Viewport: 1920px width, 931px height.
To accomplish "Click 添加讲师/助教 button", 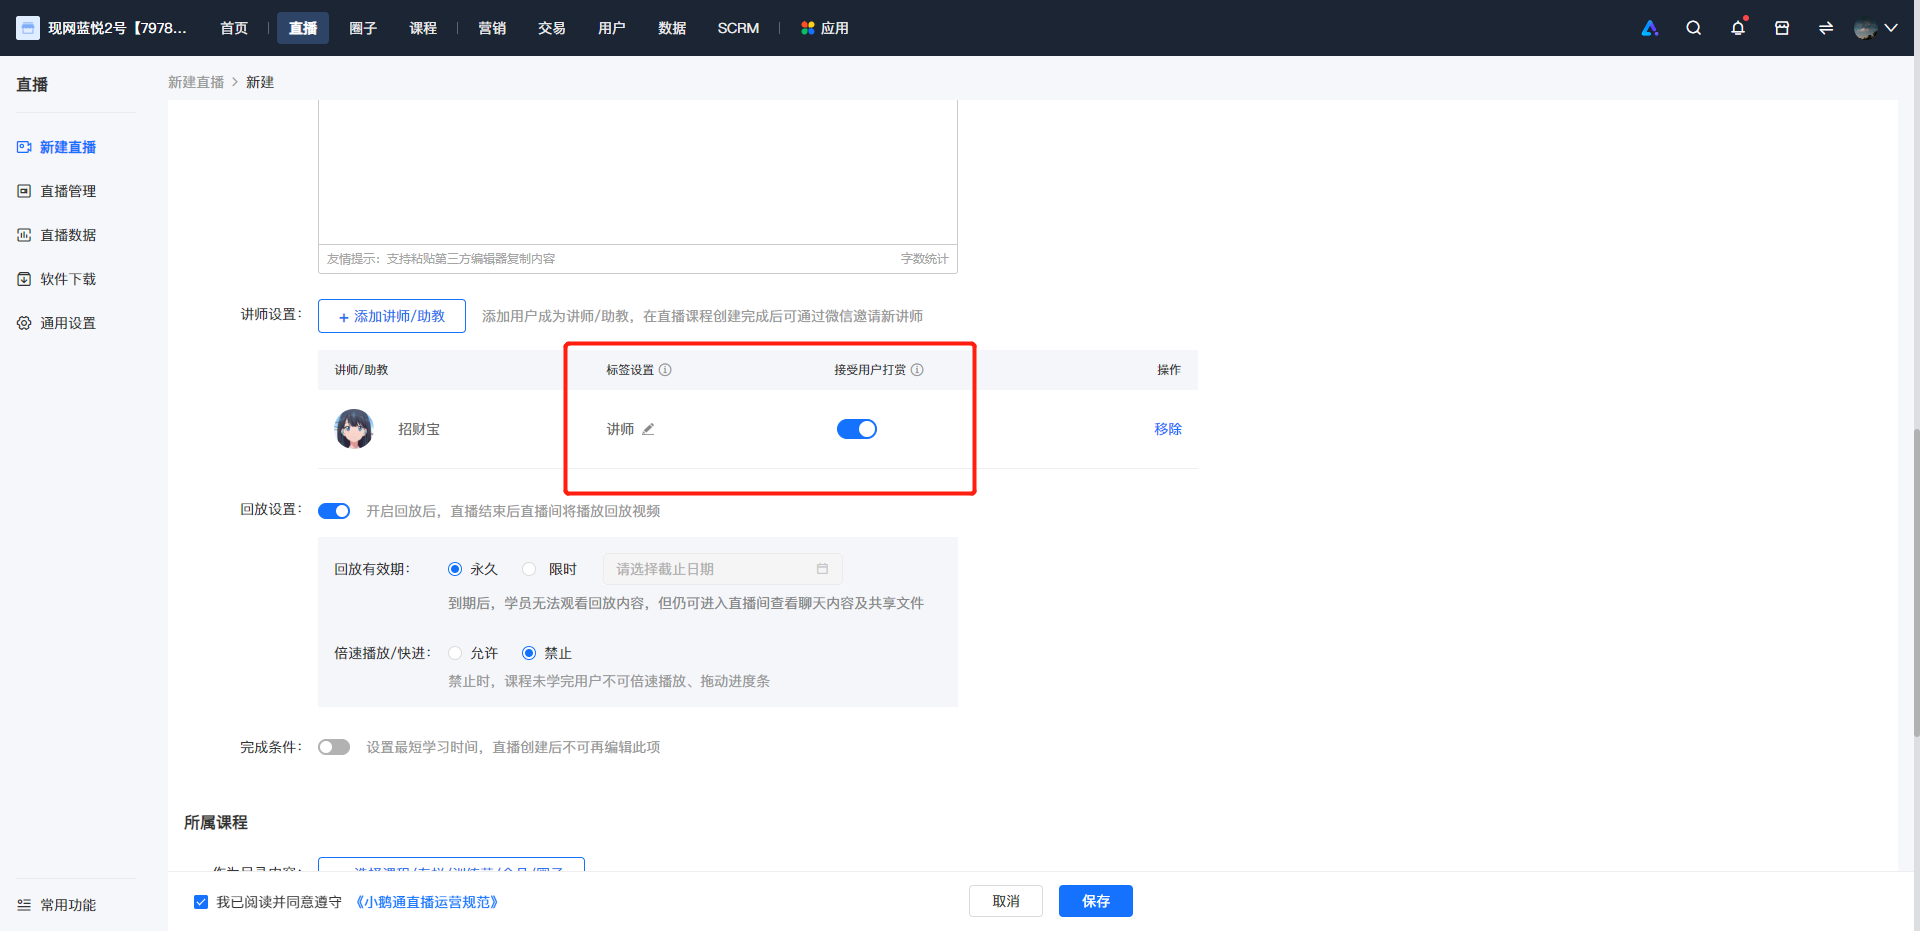I will tap(392, 316).
